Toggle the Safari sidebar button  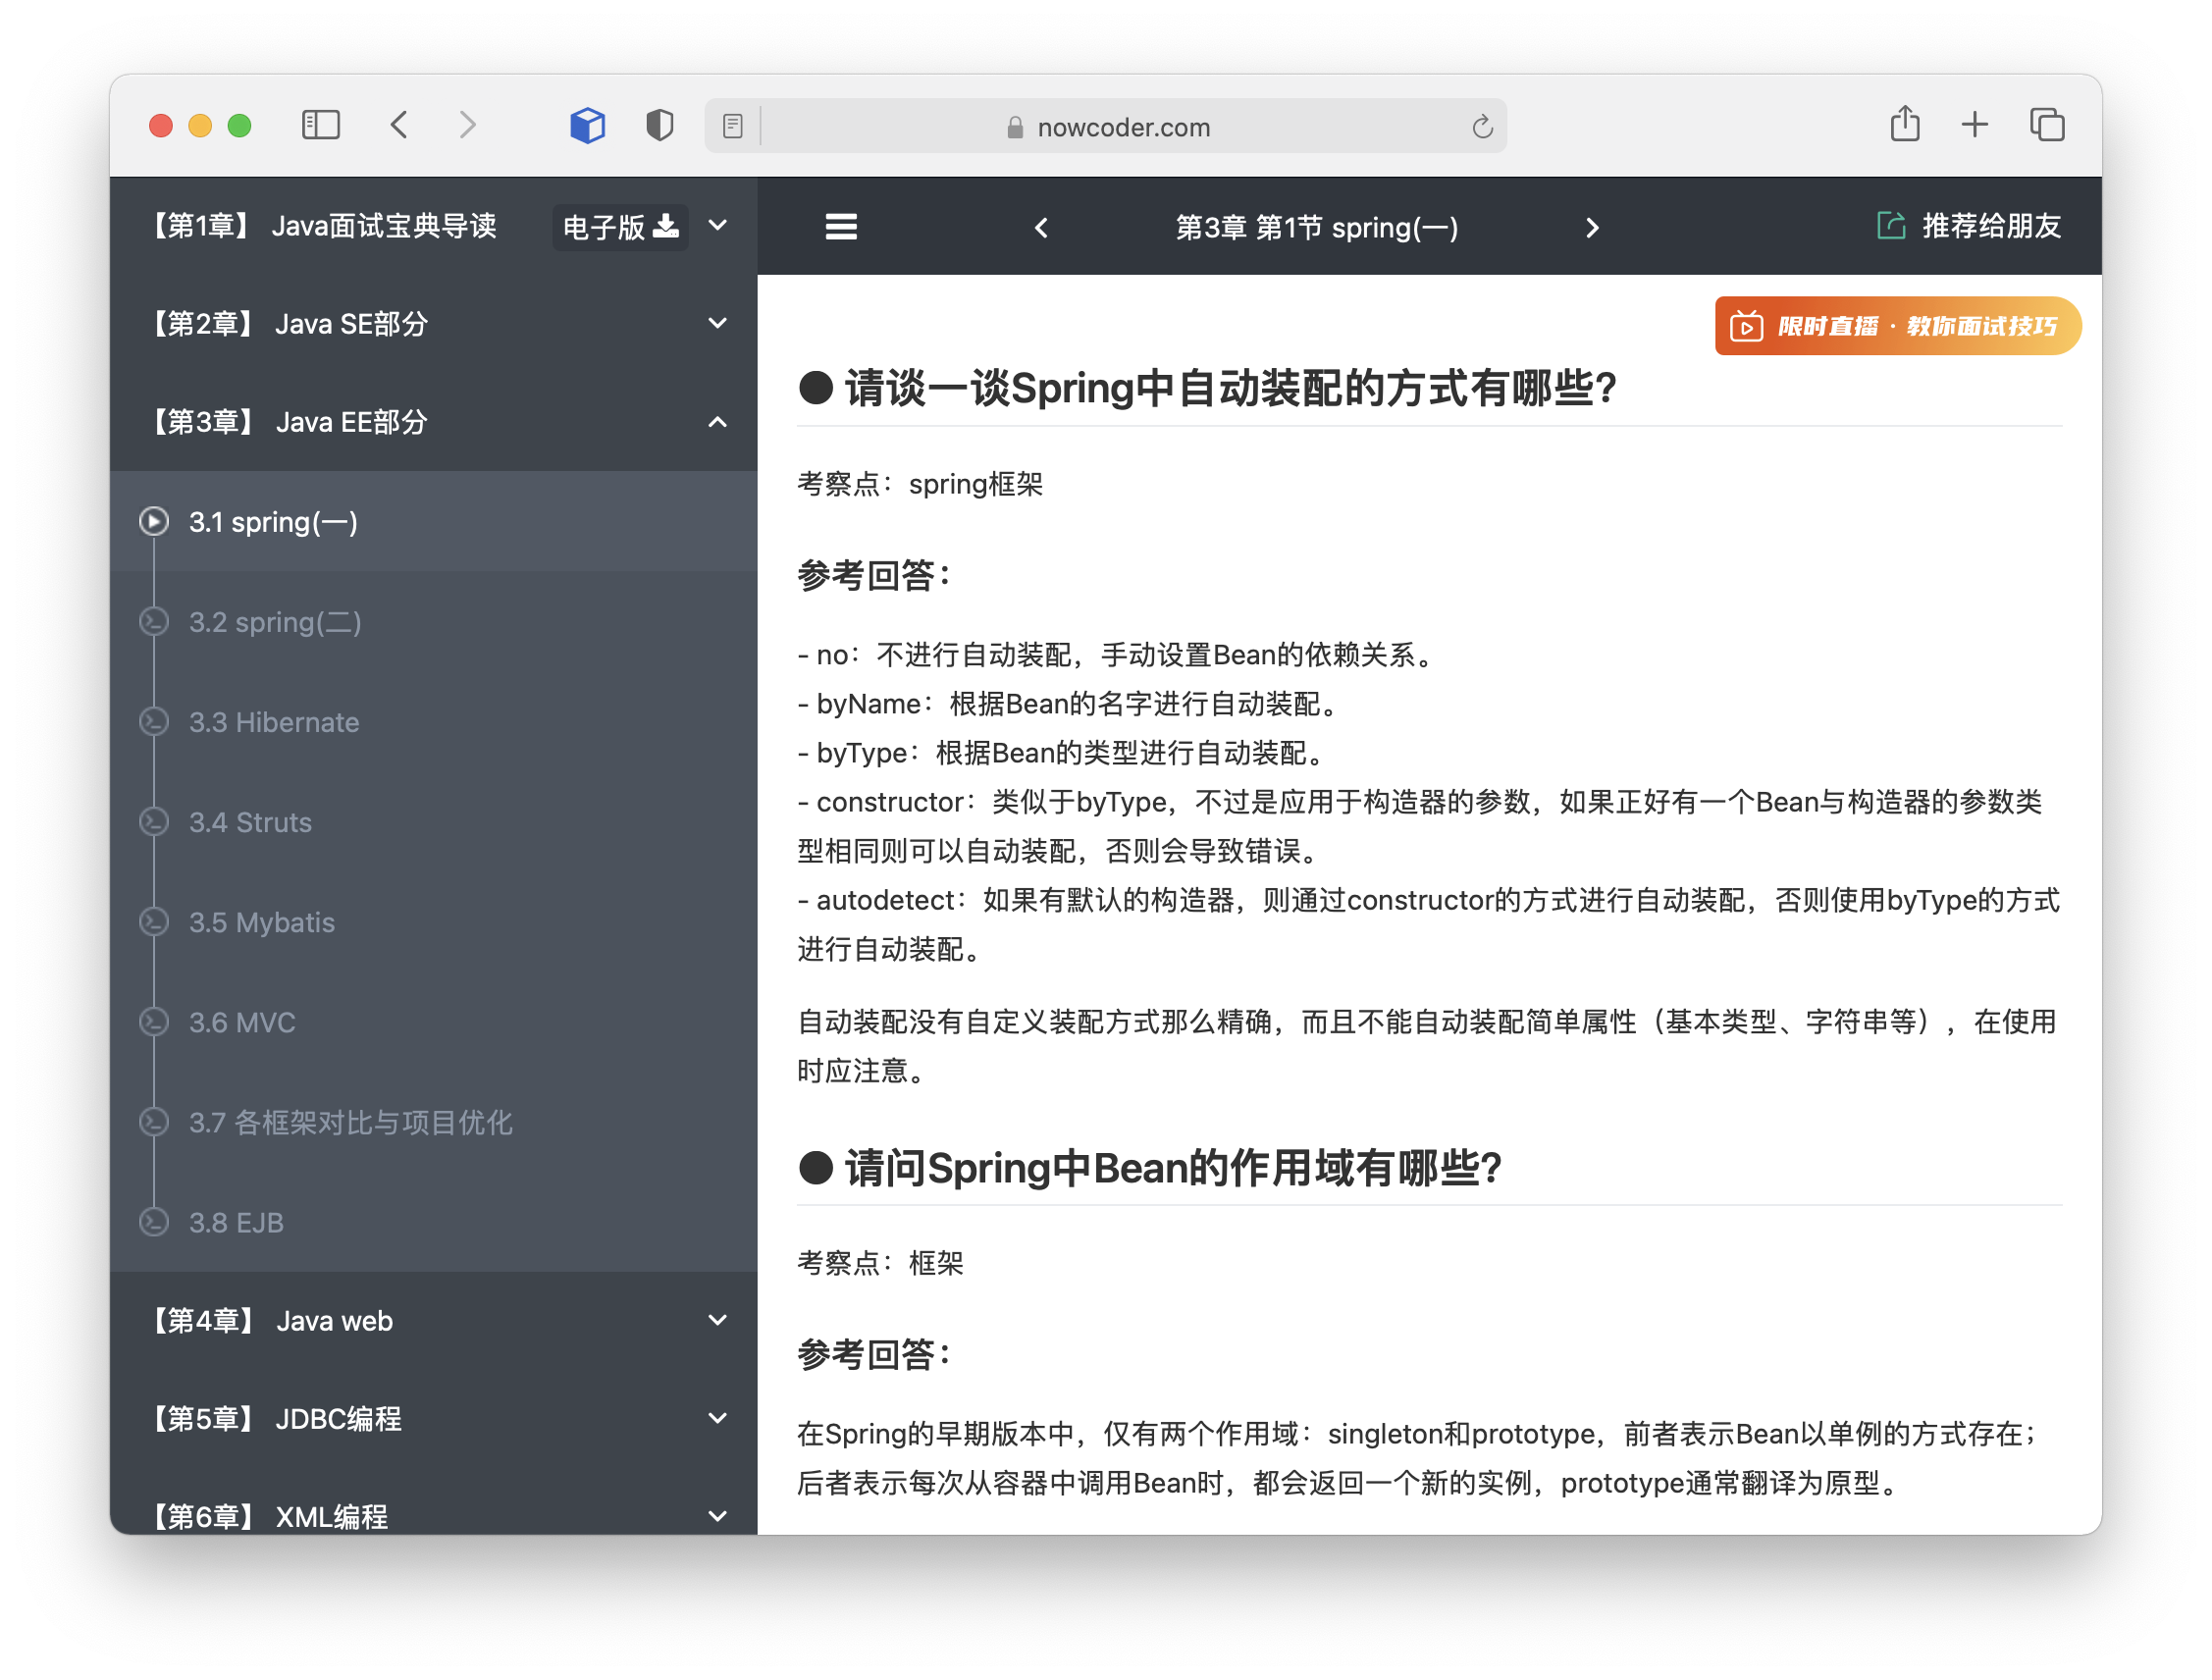click(x=321, y=125)
